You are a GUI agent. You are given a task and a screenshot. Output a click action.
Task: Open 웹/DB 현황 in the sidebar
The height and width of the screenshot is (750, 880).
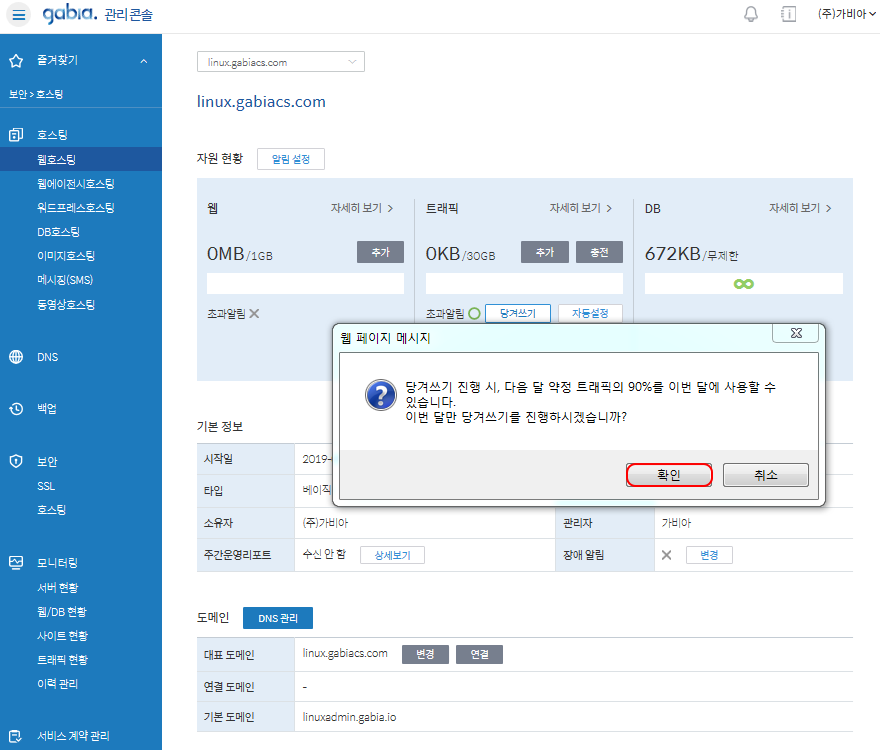click(x=62, y=612)
